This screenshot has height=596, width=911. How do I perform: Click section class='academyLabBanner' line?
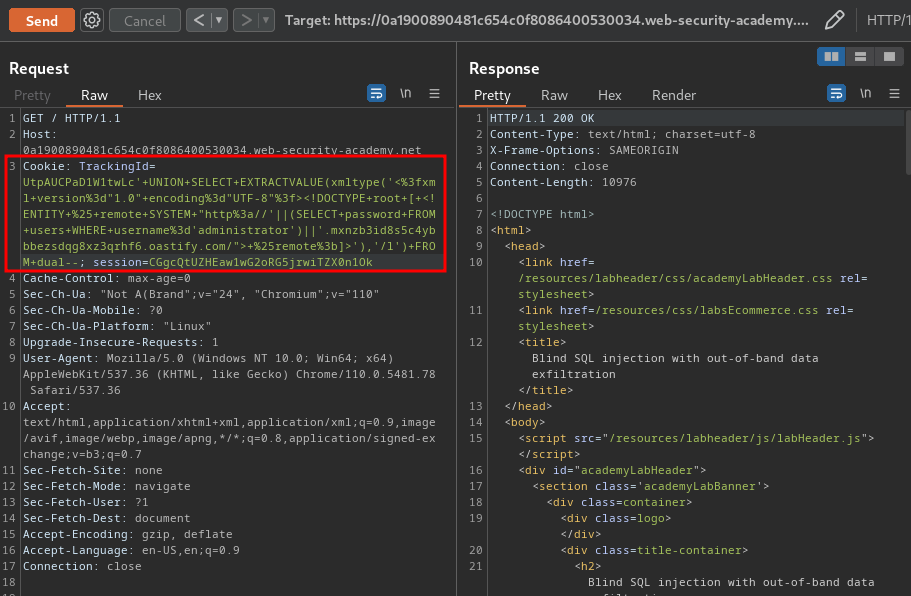pos(651,486)
